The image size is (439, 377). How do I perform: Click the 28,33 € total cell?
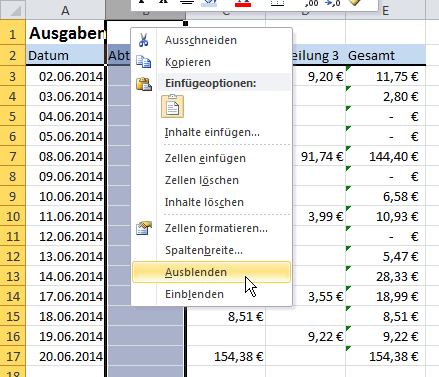click(386, 276)
